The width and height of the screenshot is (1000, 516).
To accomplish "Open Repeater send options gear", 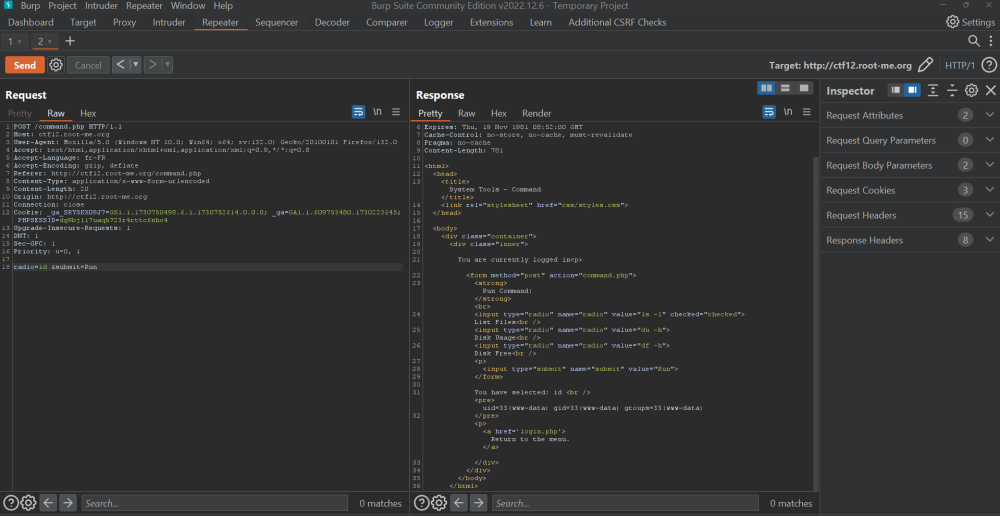I will click(x=56, y=65).
